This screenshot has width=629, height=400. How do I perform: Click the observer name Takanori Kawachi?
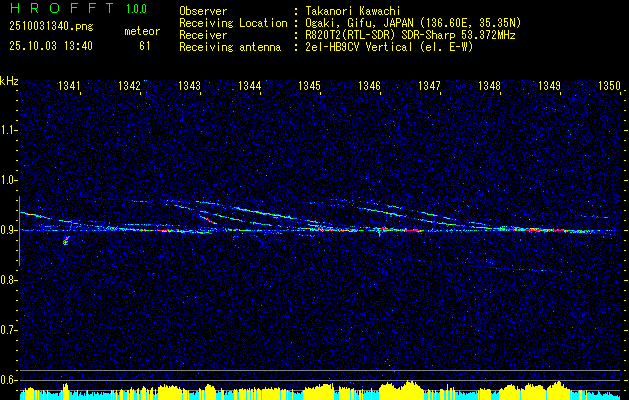click(x=353, y=11)
